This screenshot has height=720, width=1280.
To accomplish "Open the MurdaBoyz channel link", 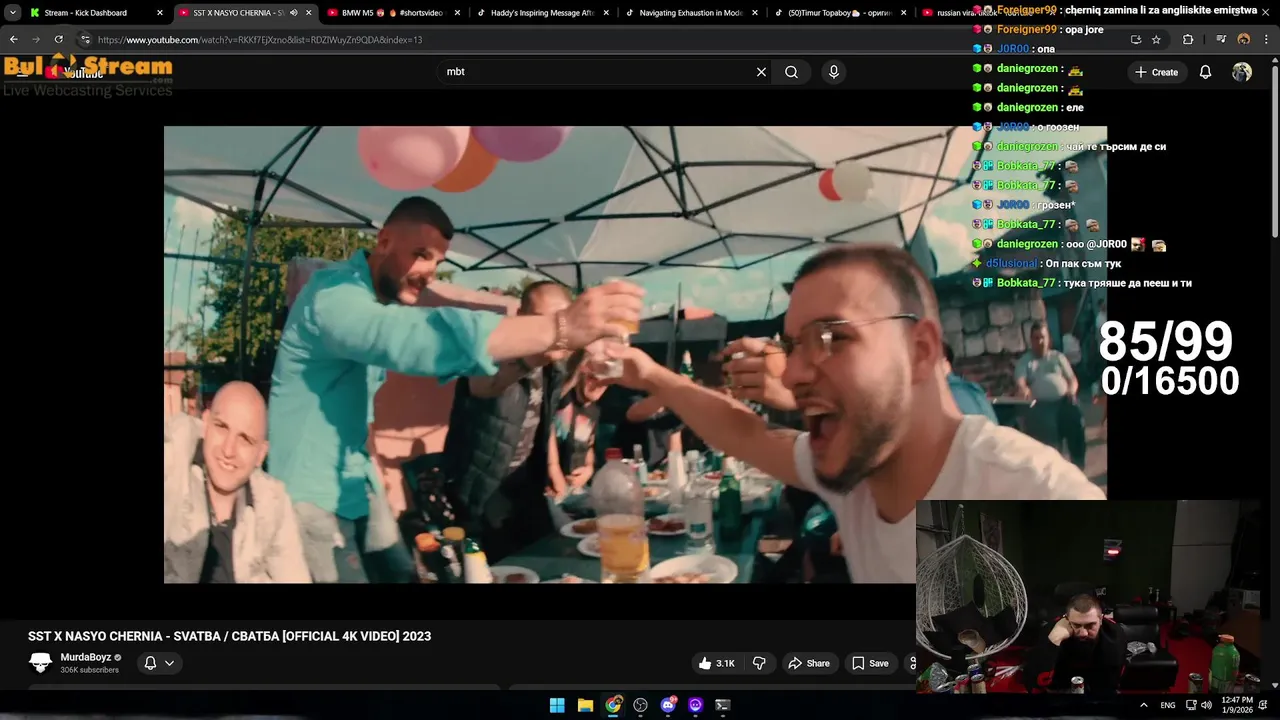I will pyautogui.click(x=86, y=657).
